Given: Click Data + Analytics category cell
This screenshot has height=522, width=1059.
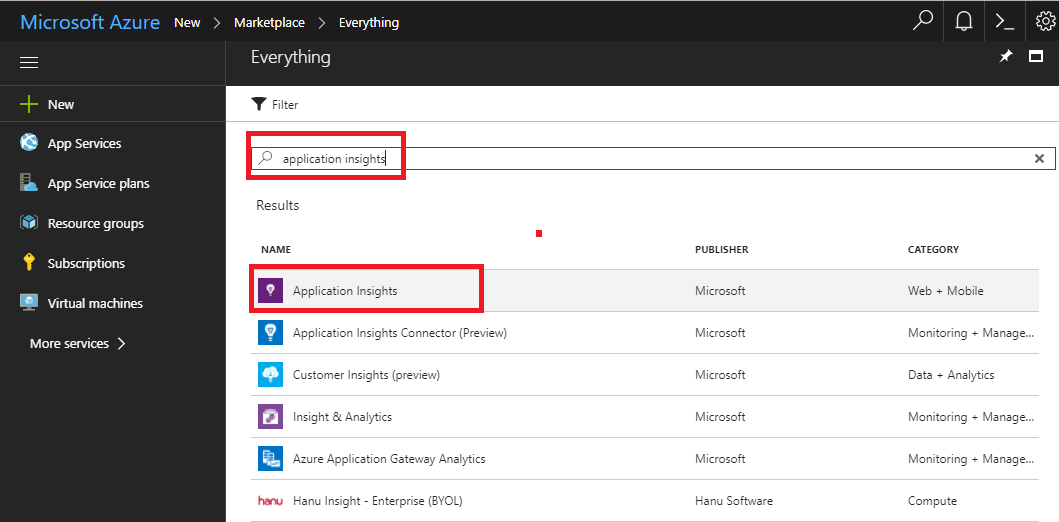Looking at the screenshot, I should 951,375.
